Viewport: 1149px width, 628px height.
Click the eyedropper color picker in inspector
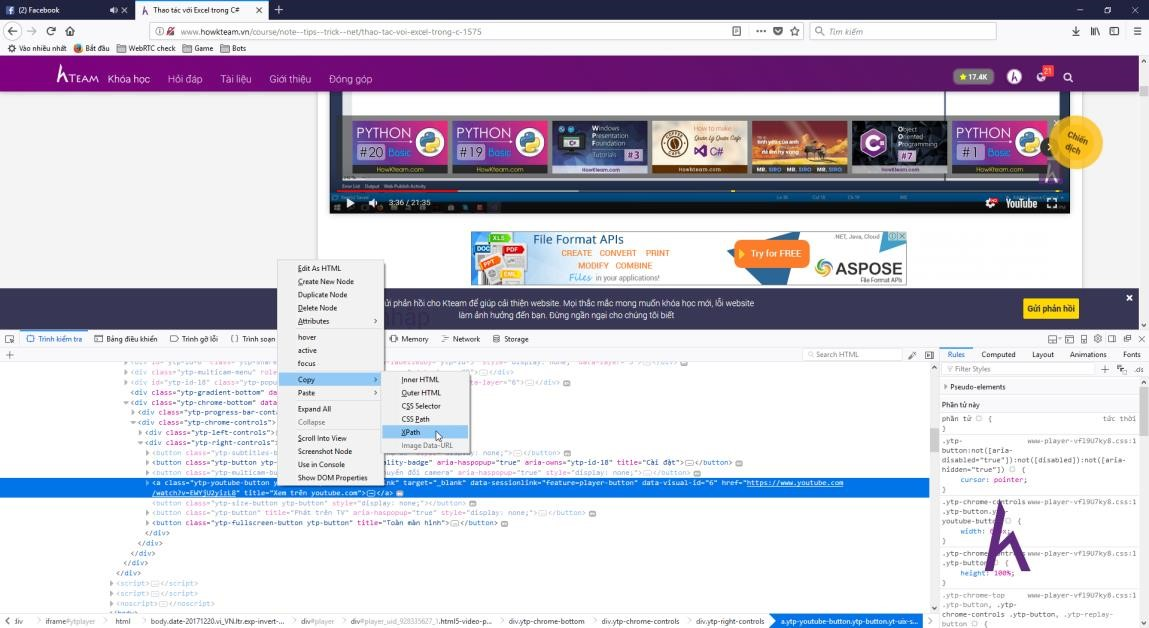pos(912,355)
